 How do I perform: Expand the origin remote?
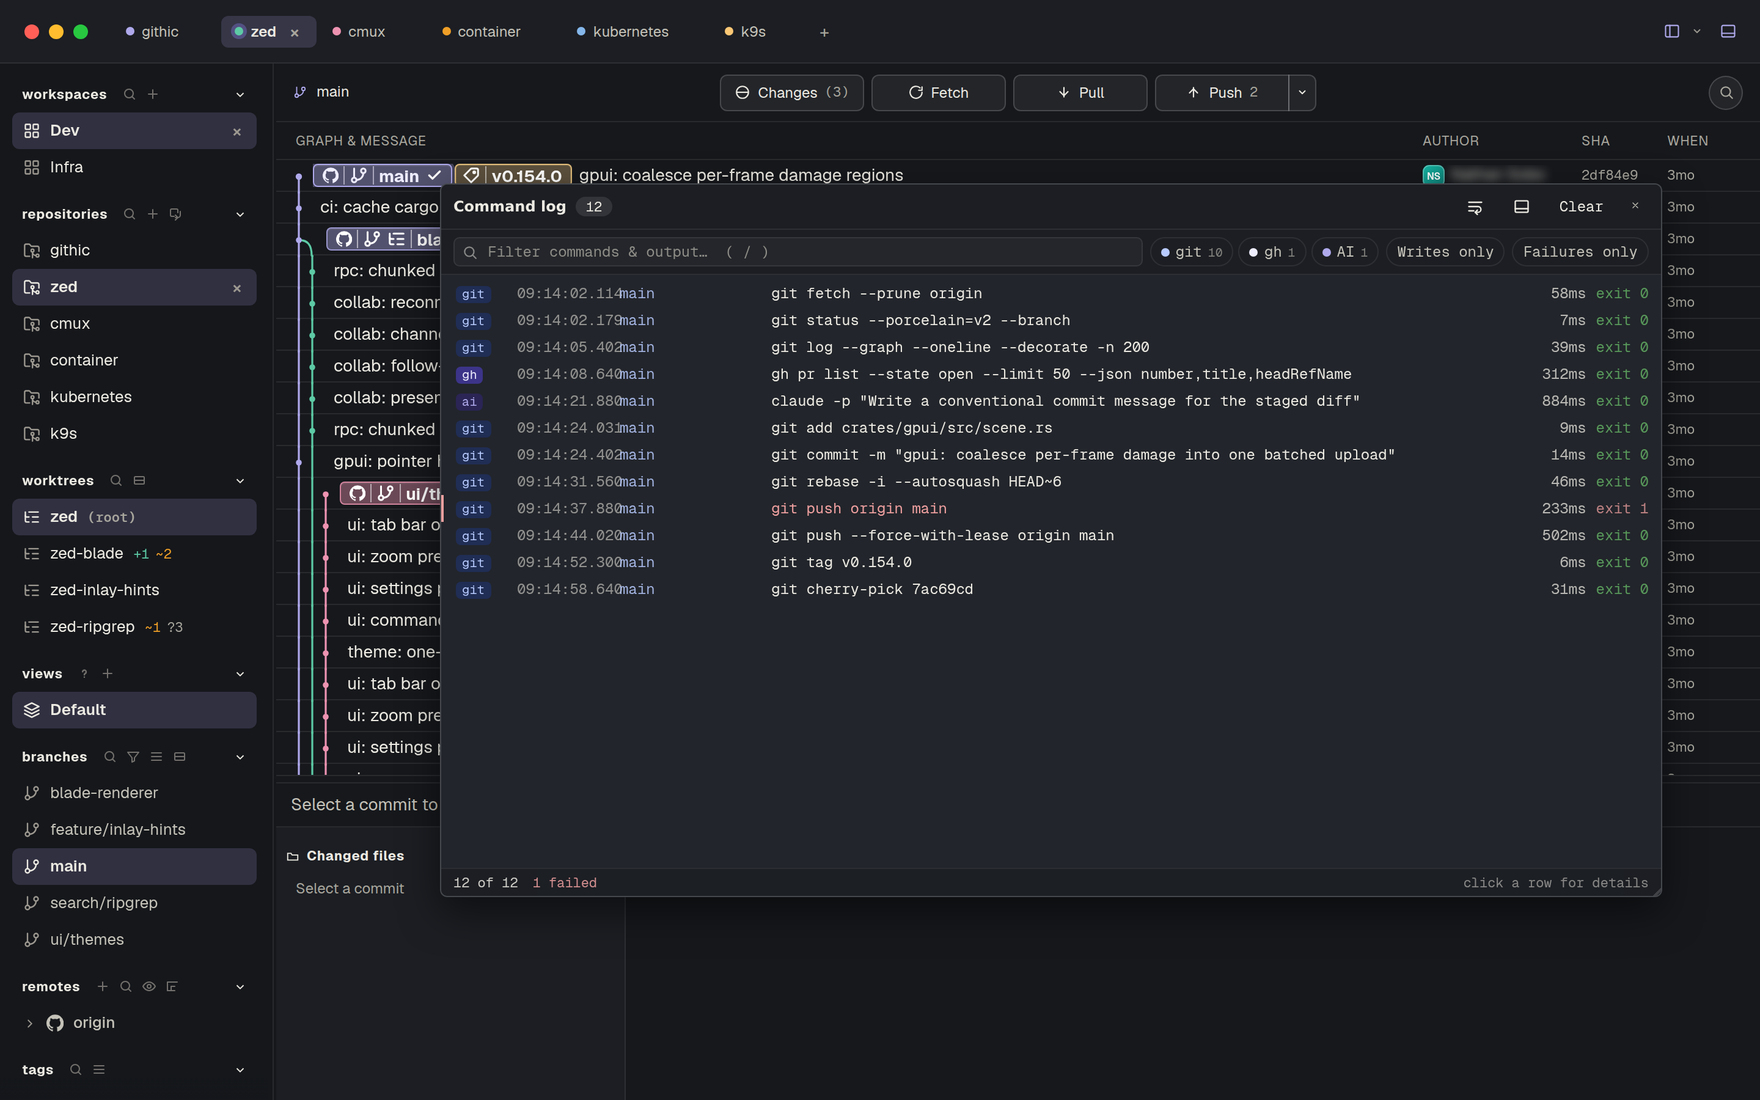point(29,1023)
